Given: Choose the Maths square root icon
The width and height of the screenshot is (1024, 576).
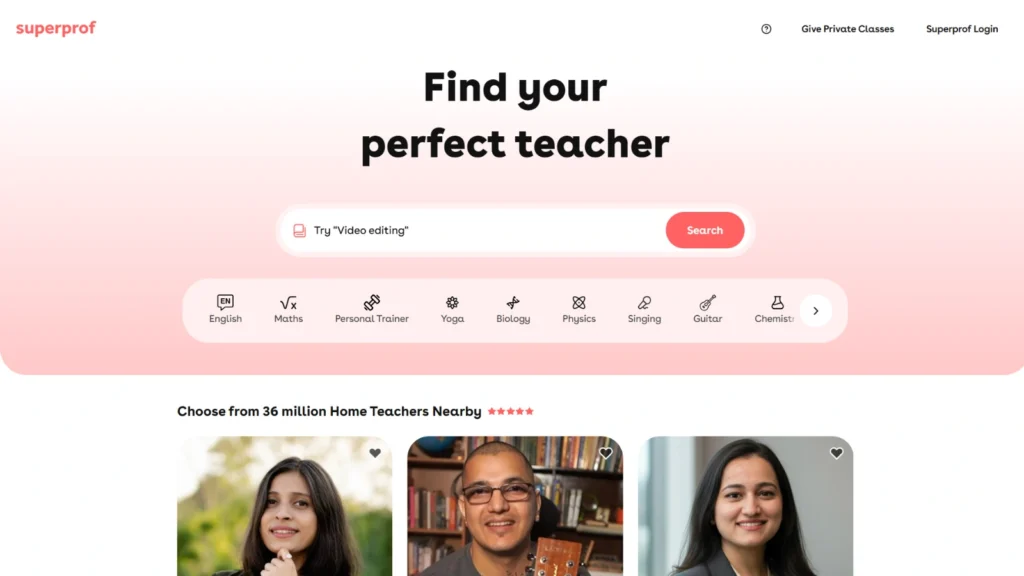Looking at the screenshot, I should pyautogui.click(x=288, y=302).
